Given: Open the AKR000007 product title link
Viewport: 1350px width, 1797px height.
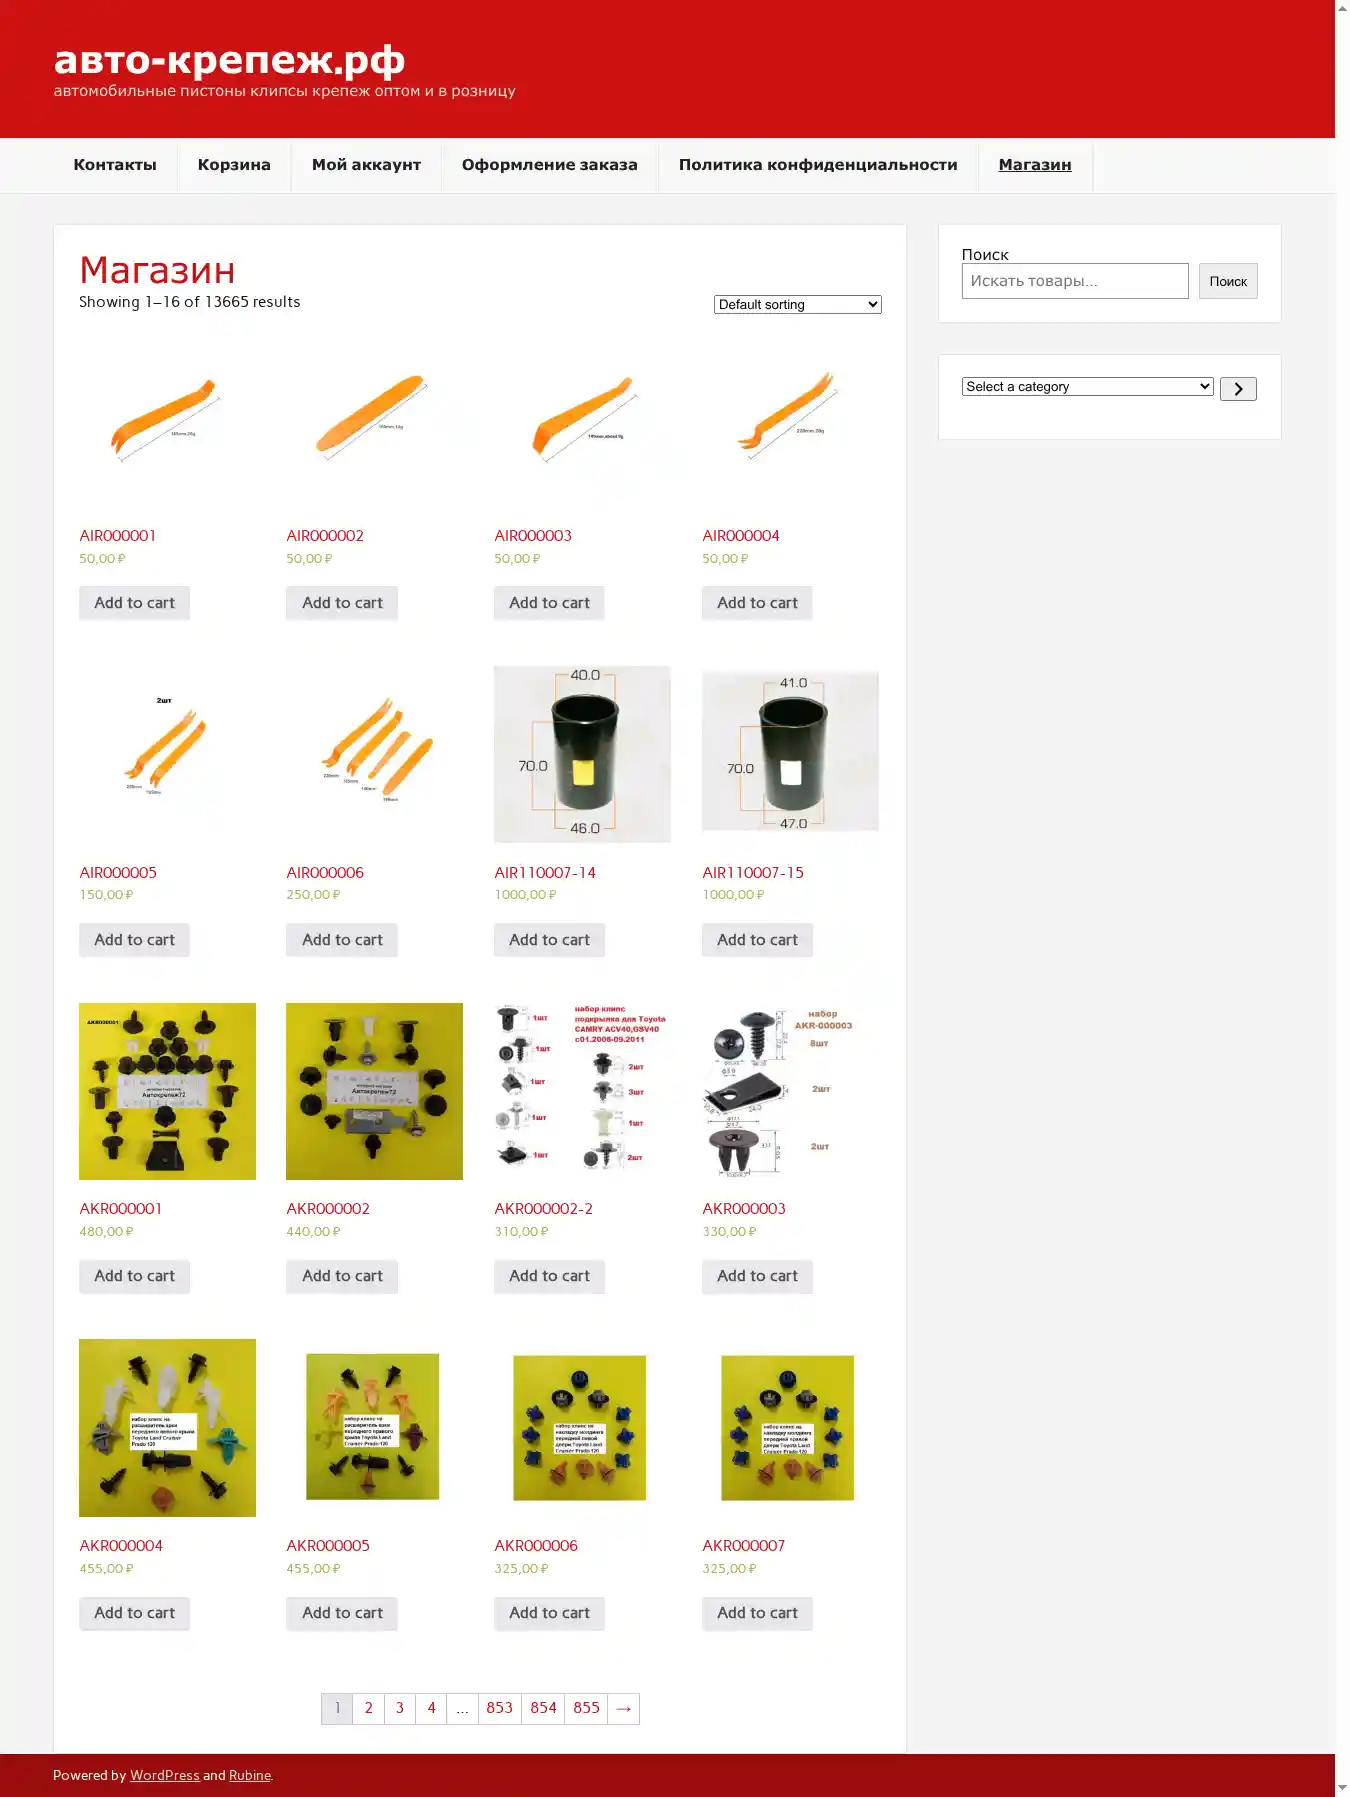Looking at the screenshot, I should pyautogui.click(x=743, y=1546).
